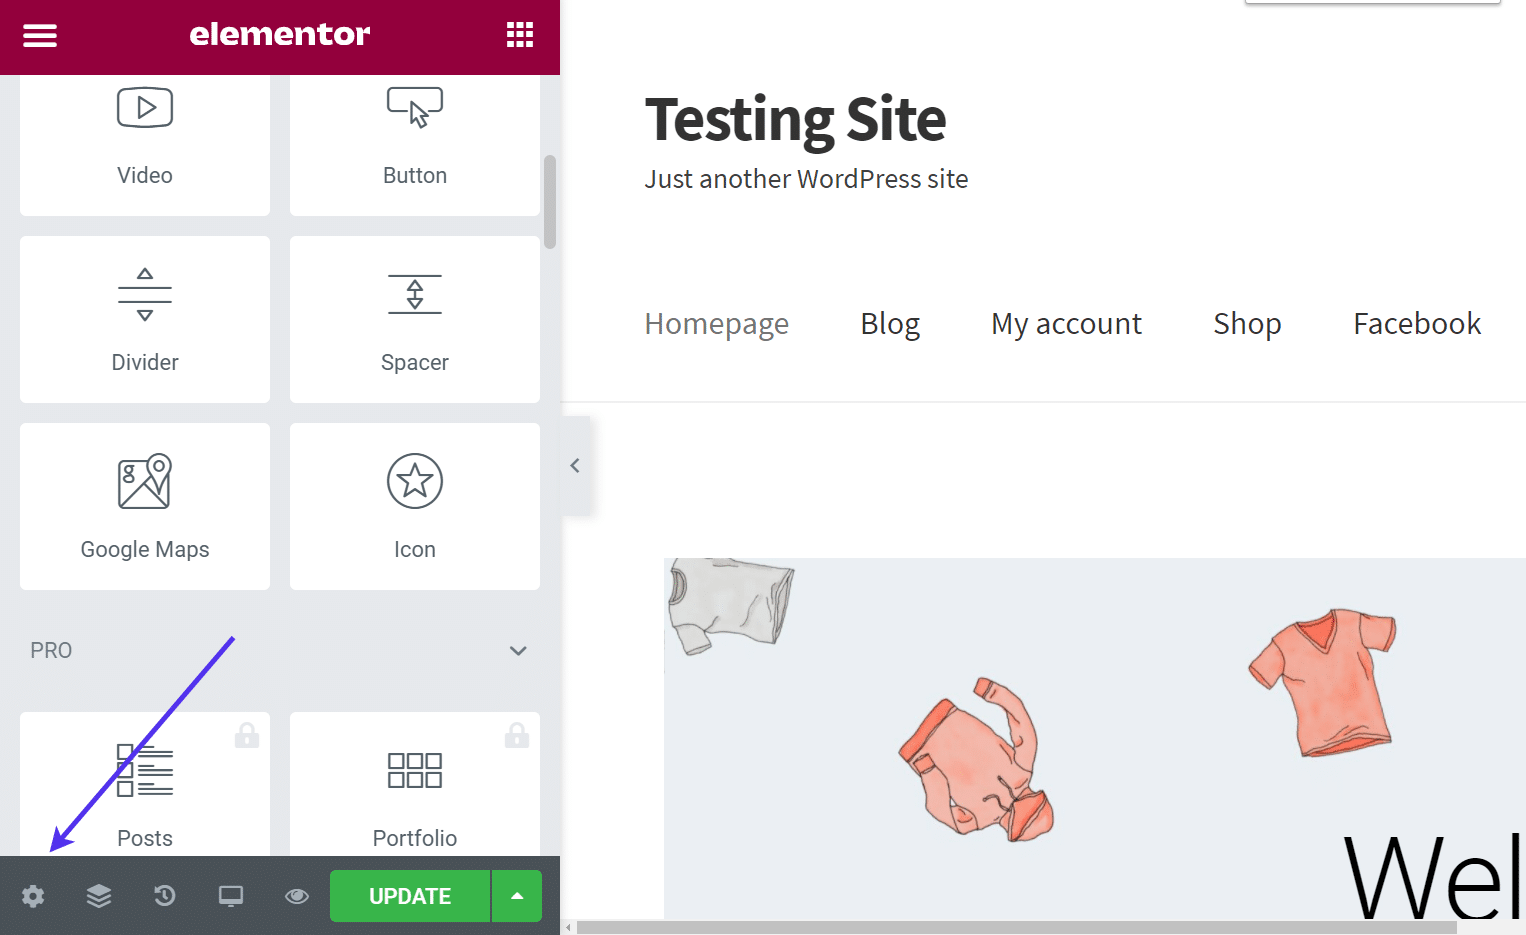Viewport: 1526px width, 935px height.
Task: Open the Shop menu item
Action: (1247, 324)
